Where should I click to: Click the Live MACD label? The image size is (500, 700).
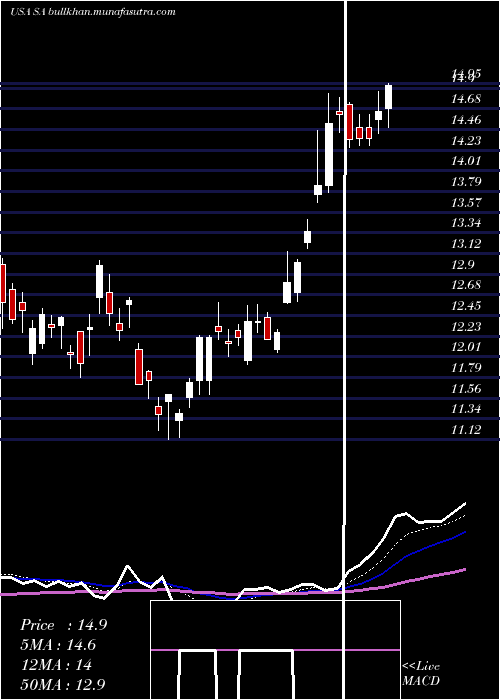pos(421,673)
